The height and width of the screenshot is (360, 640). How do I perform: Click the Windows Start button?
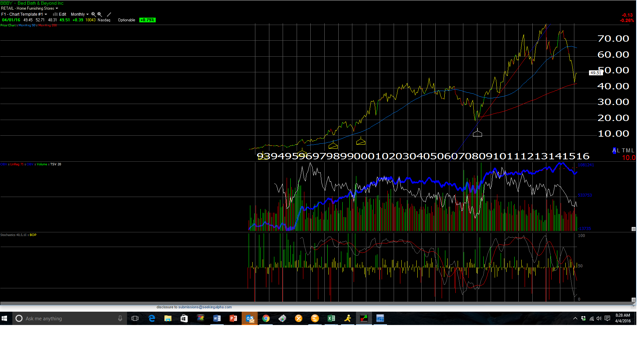[x=4, y=318]
